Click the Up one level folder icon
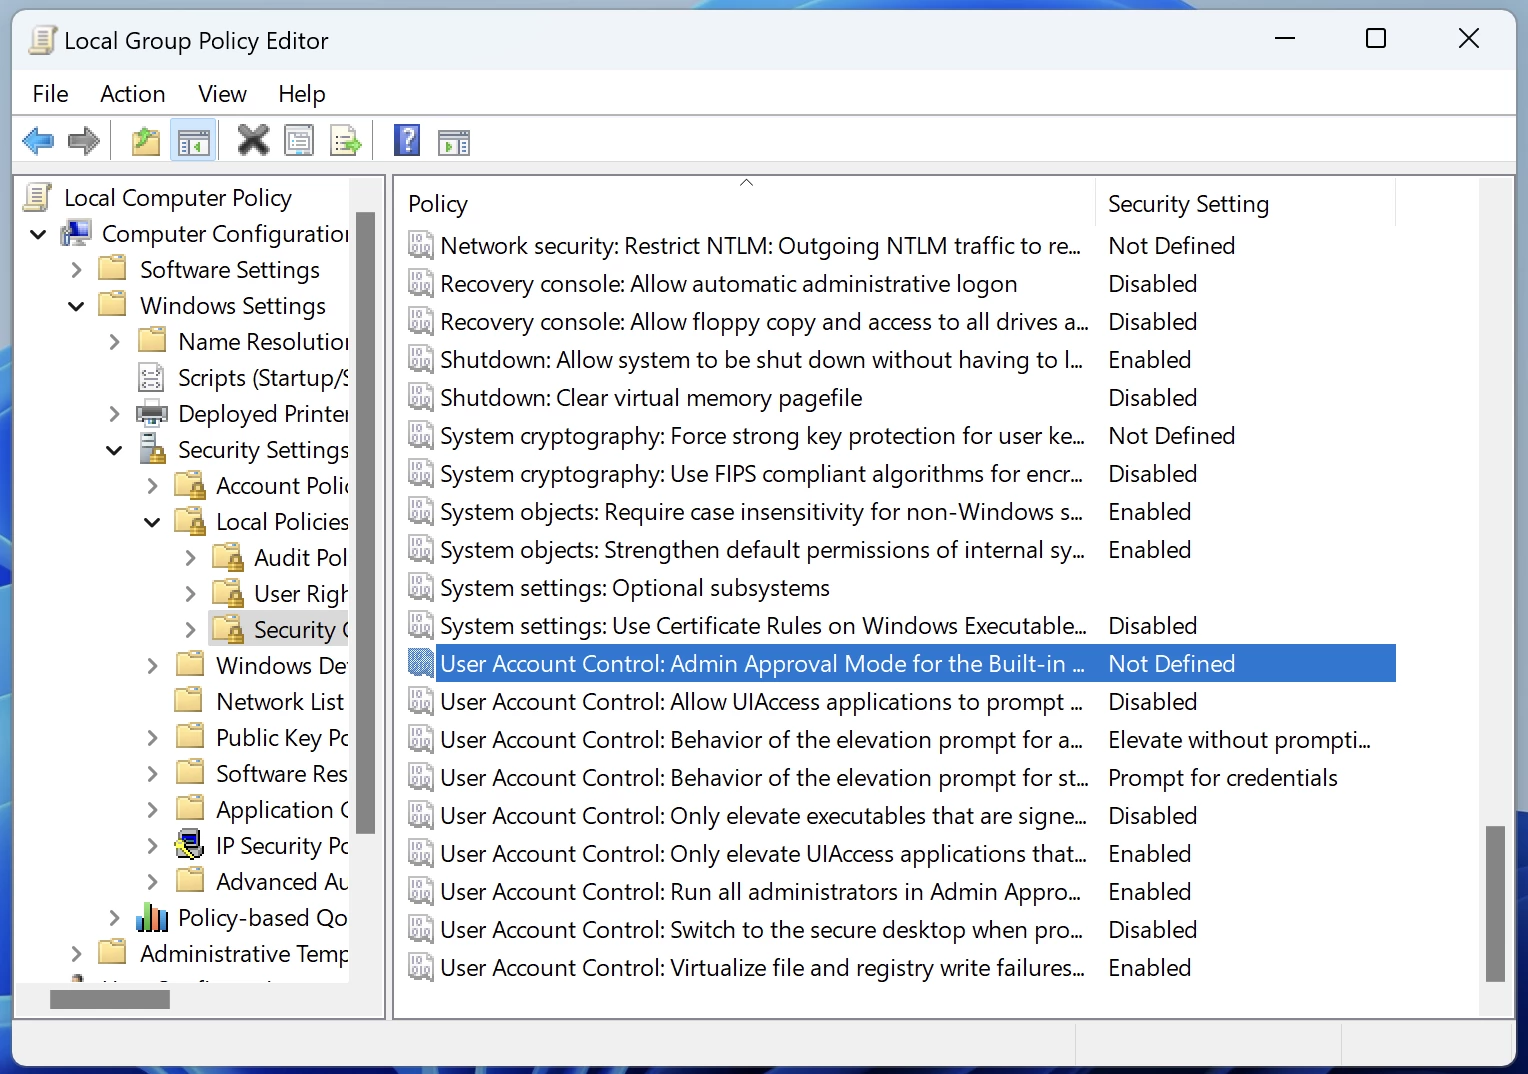Screen dimensions: 1528x1074 (145, 140)
